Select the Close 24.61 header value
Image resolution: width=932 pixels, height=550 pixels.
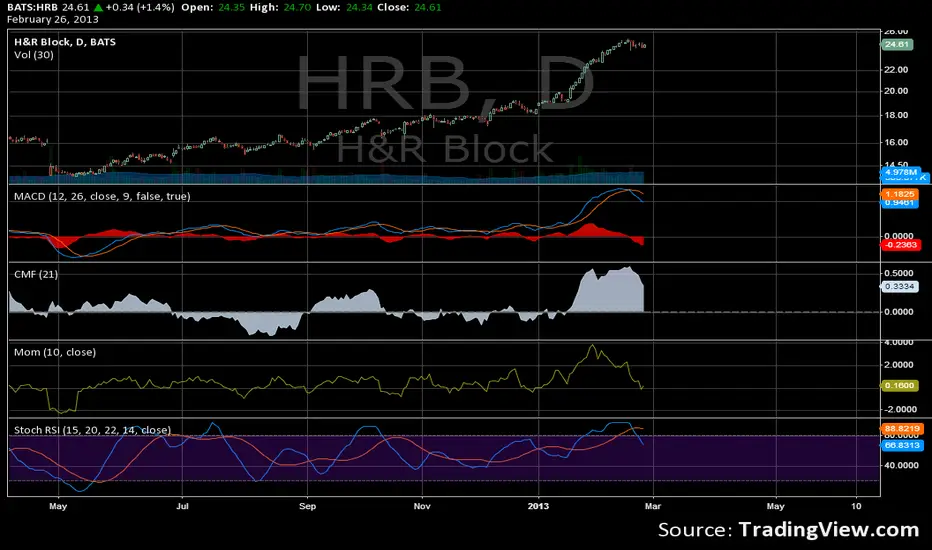[427, 7]
